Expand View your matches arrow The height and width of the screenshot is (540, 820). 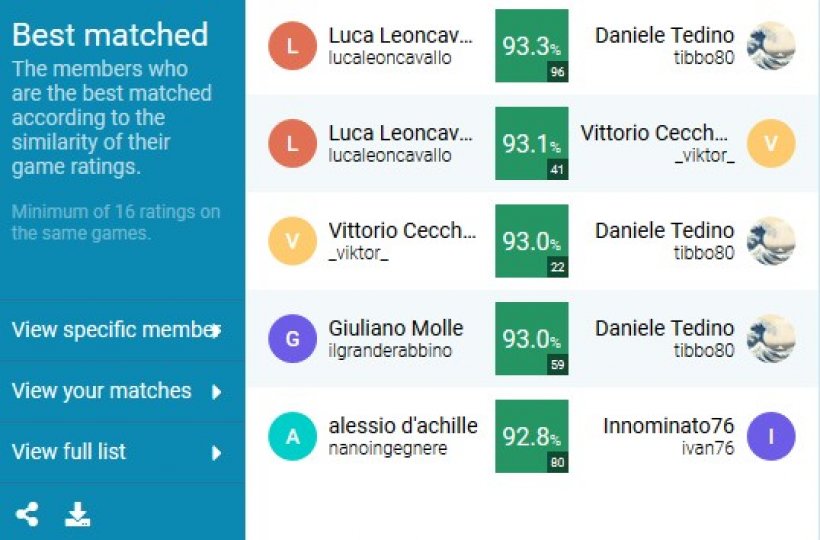click(x=216, y=392)
